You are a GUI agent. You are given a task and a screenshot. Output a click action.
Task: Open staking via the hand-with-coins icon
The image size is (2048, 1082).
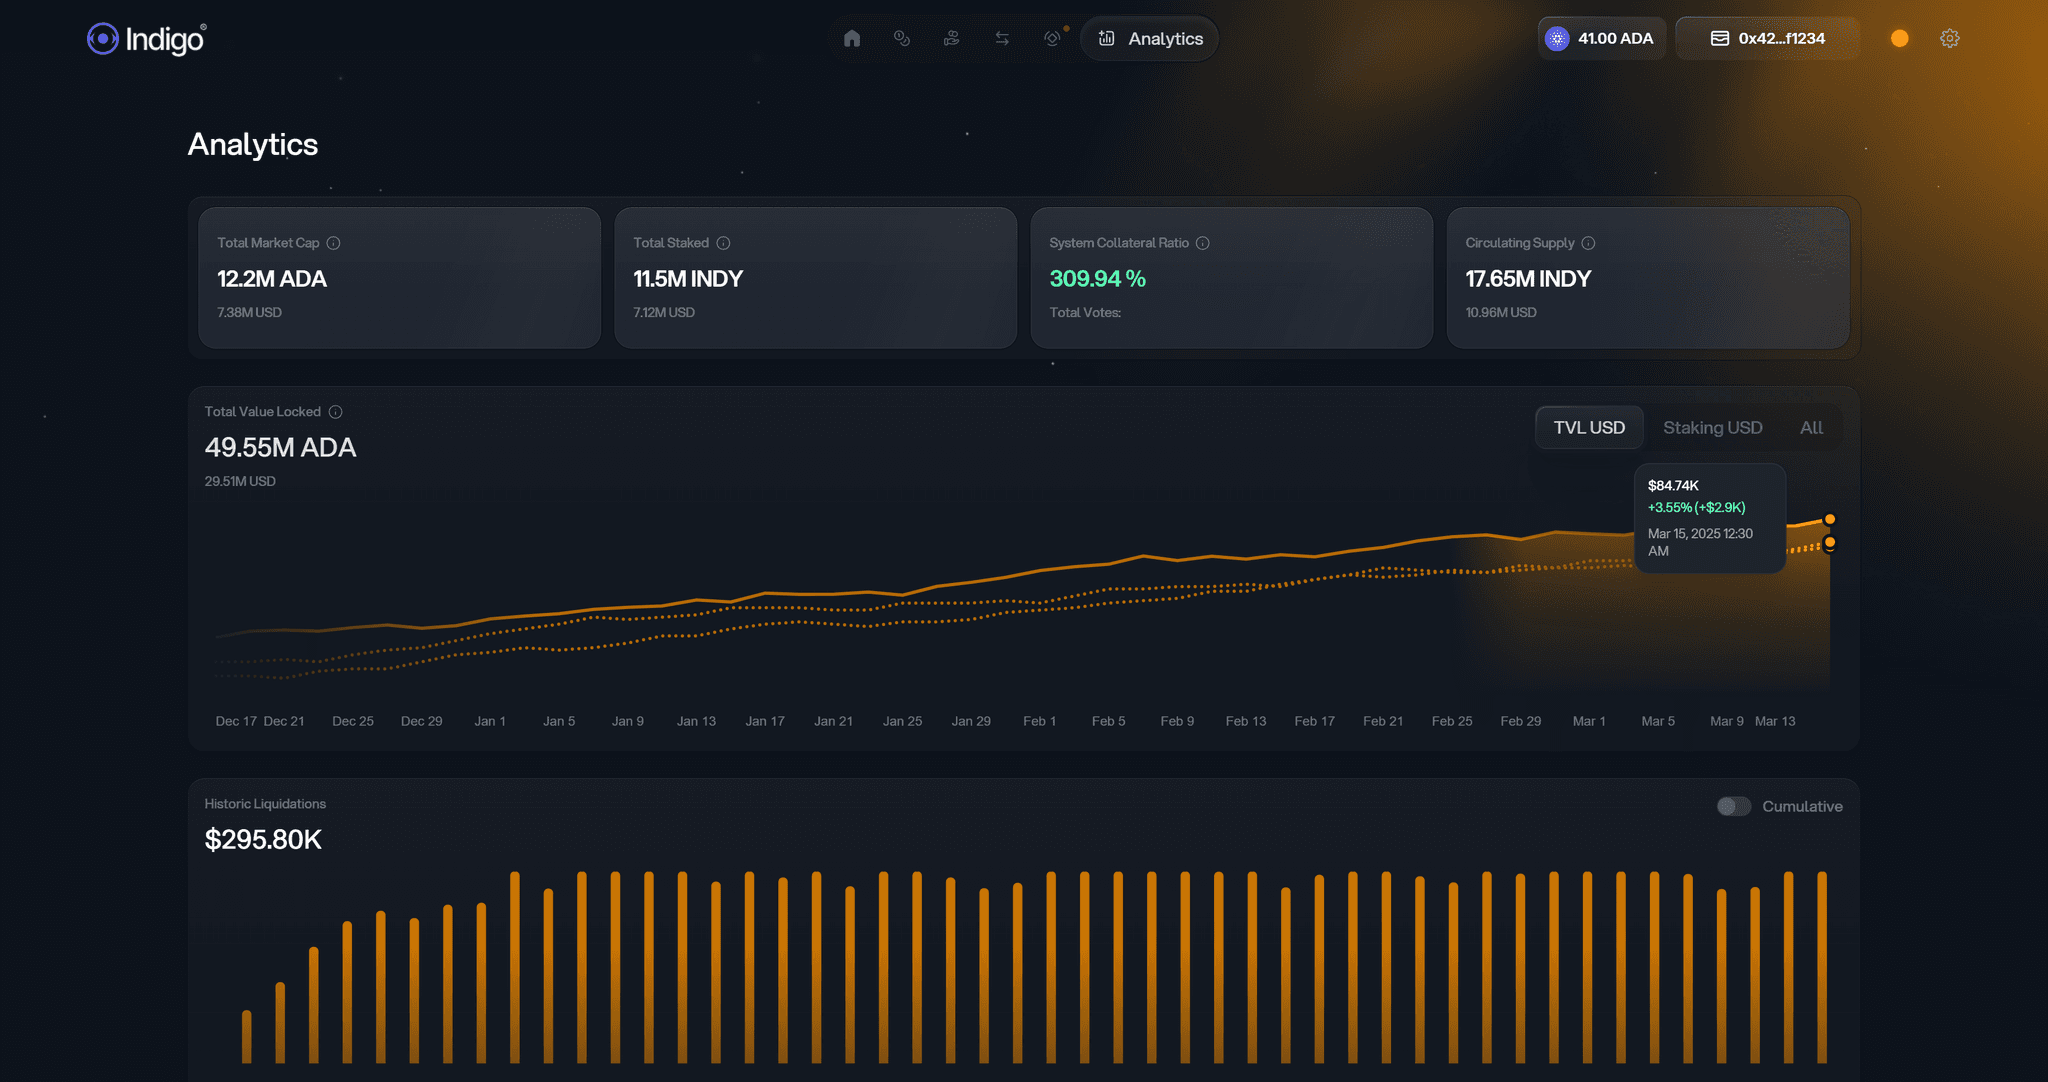952,38
